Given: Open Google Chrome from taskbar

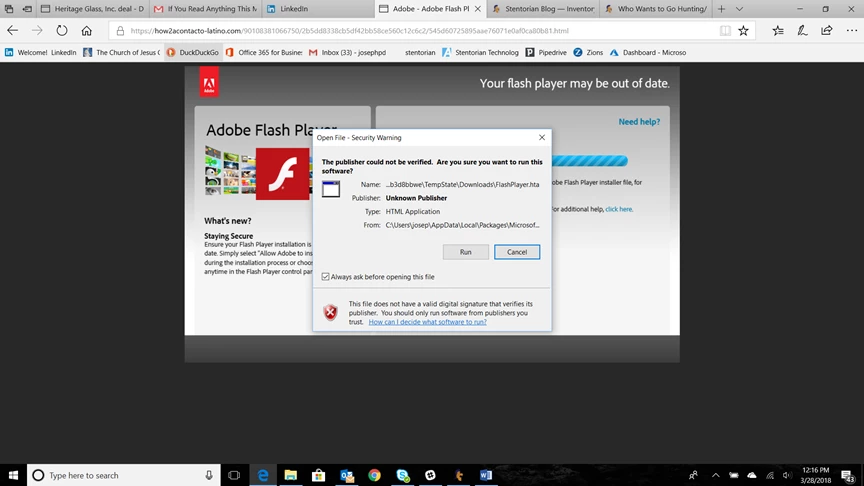Looking at the screenshot, I should coord(374,475).
